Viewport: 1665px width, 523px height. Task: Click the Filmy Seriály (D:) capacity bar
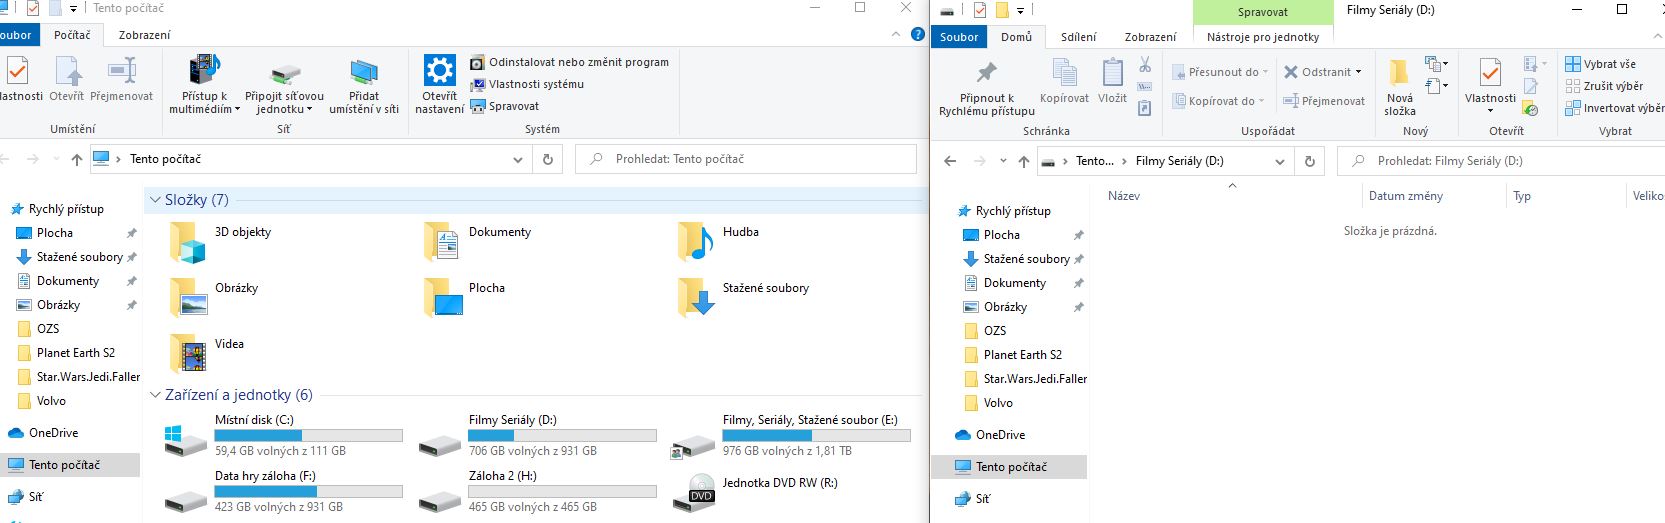click(562, 436)
